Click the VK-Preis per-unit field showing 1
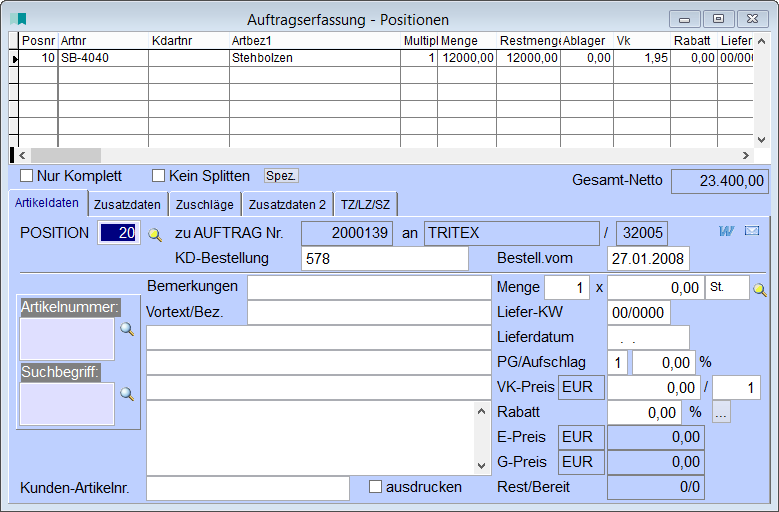Screen dimensions: 779x512 736,388
